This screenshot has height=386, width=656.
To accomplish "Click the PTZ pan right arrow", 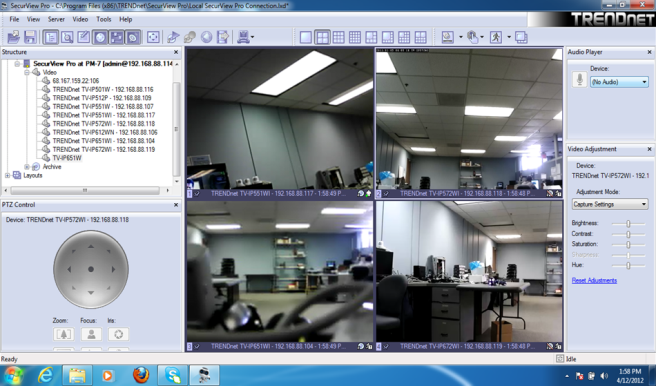I will [113, 269].
